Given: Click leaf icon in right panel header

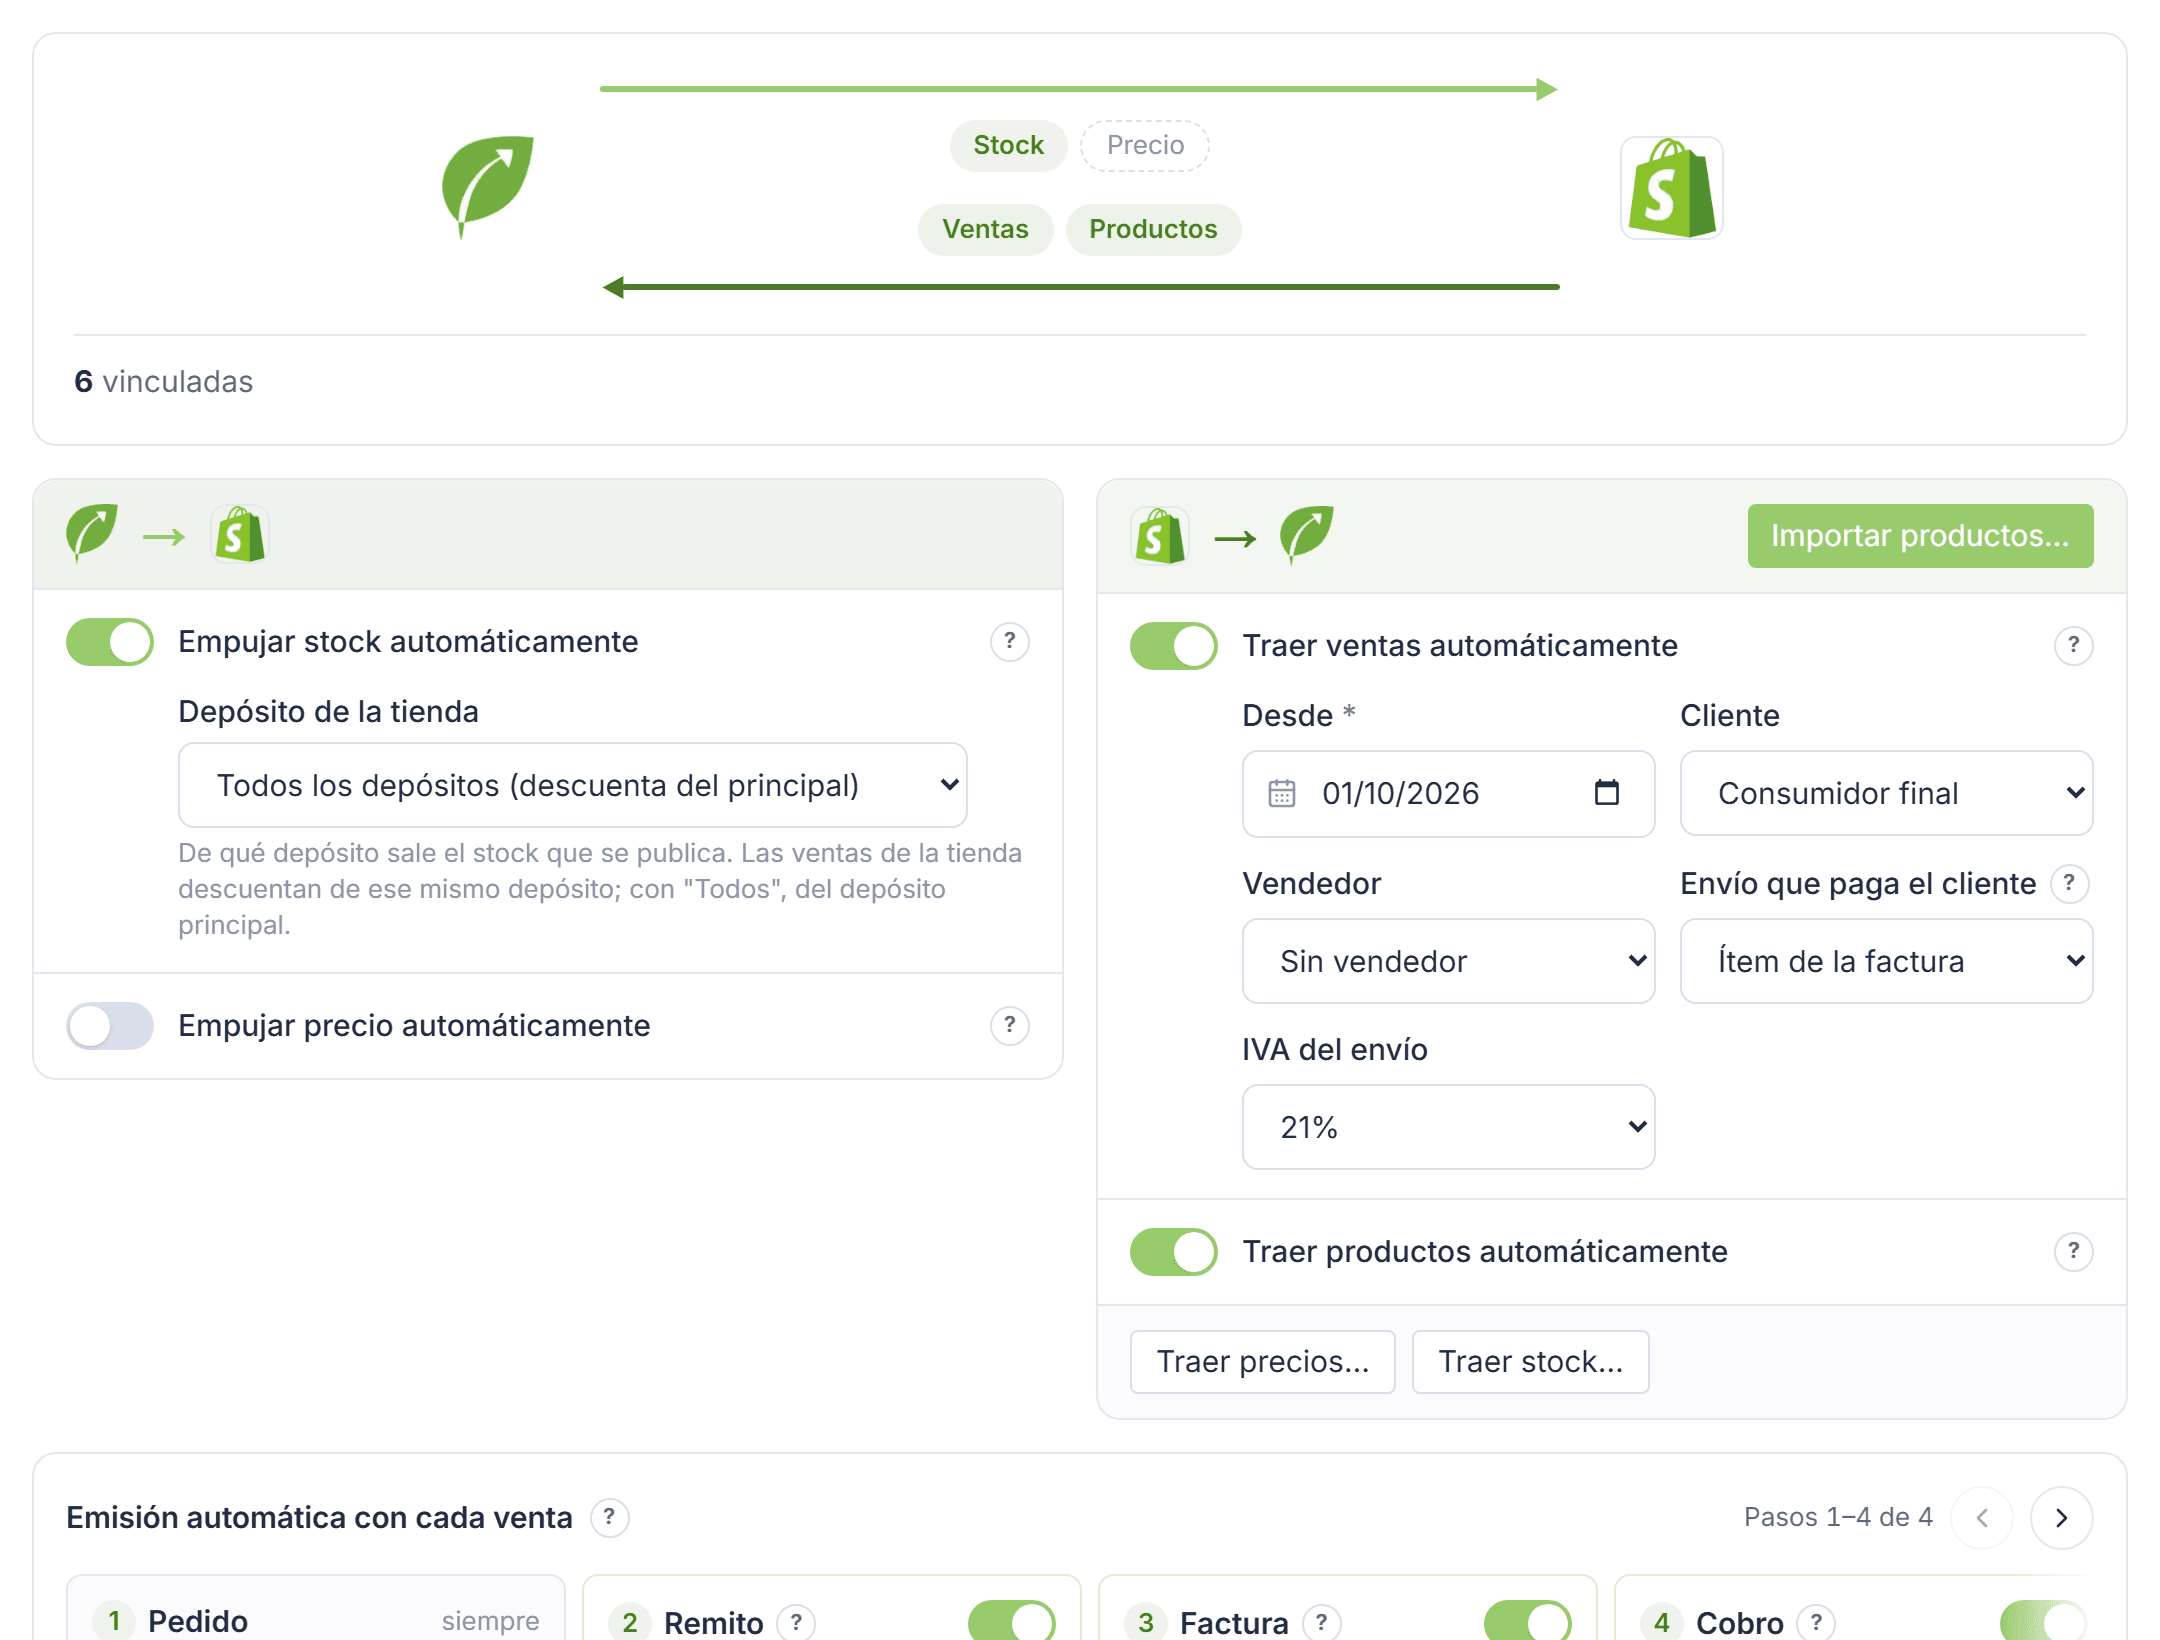Looking at the screenshot, I should pyautogui.click(x=1306, y=535).
